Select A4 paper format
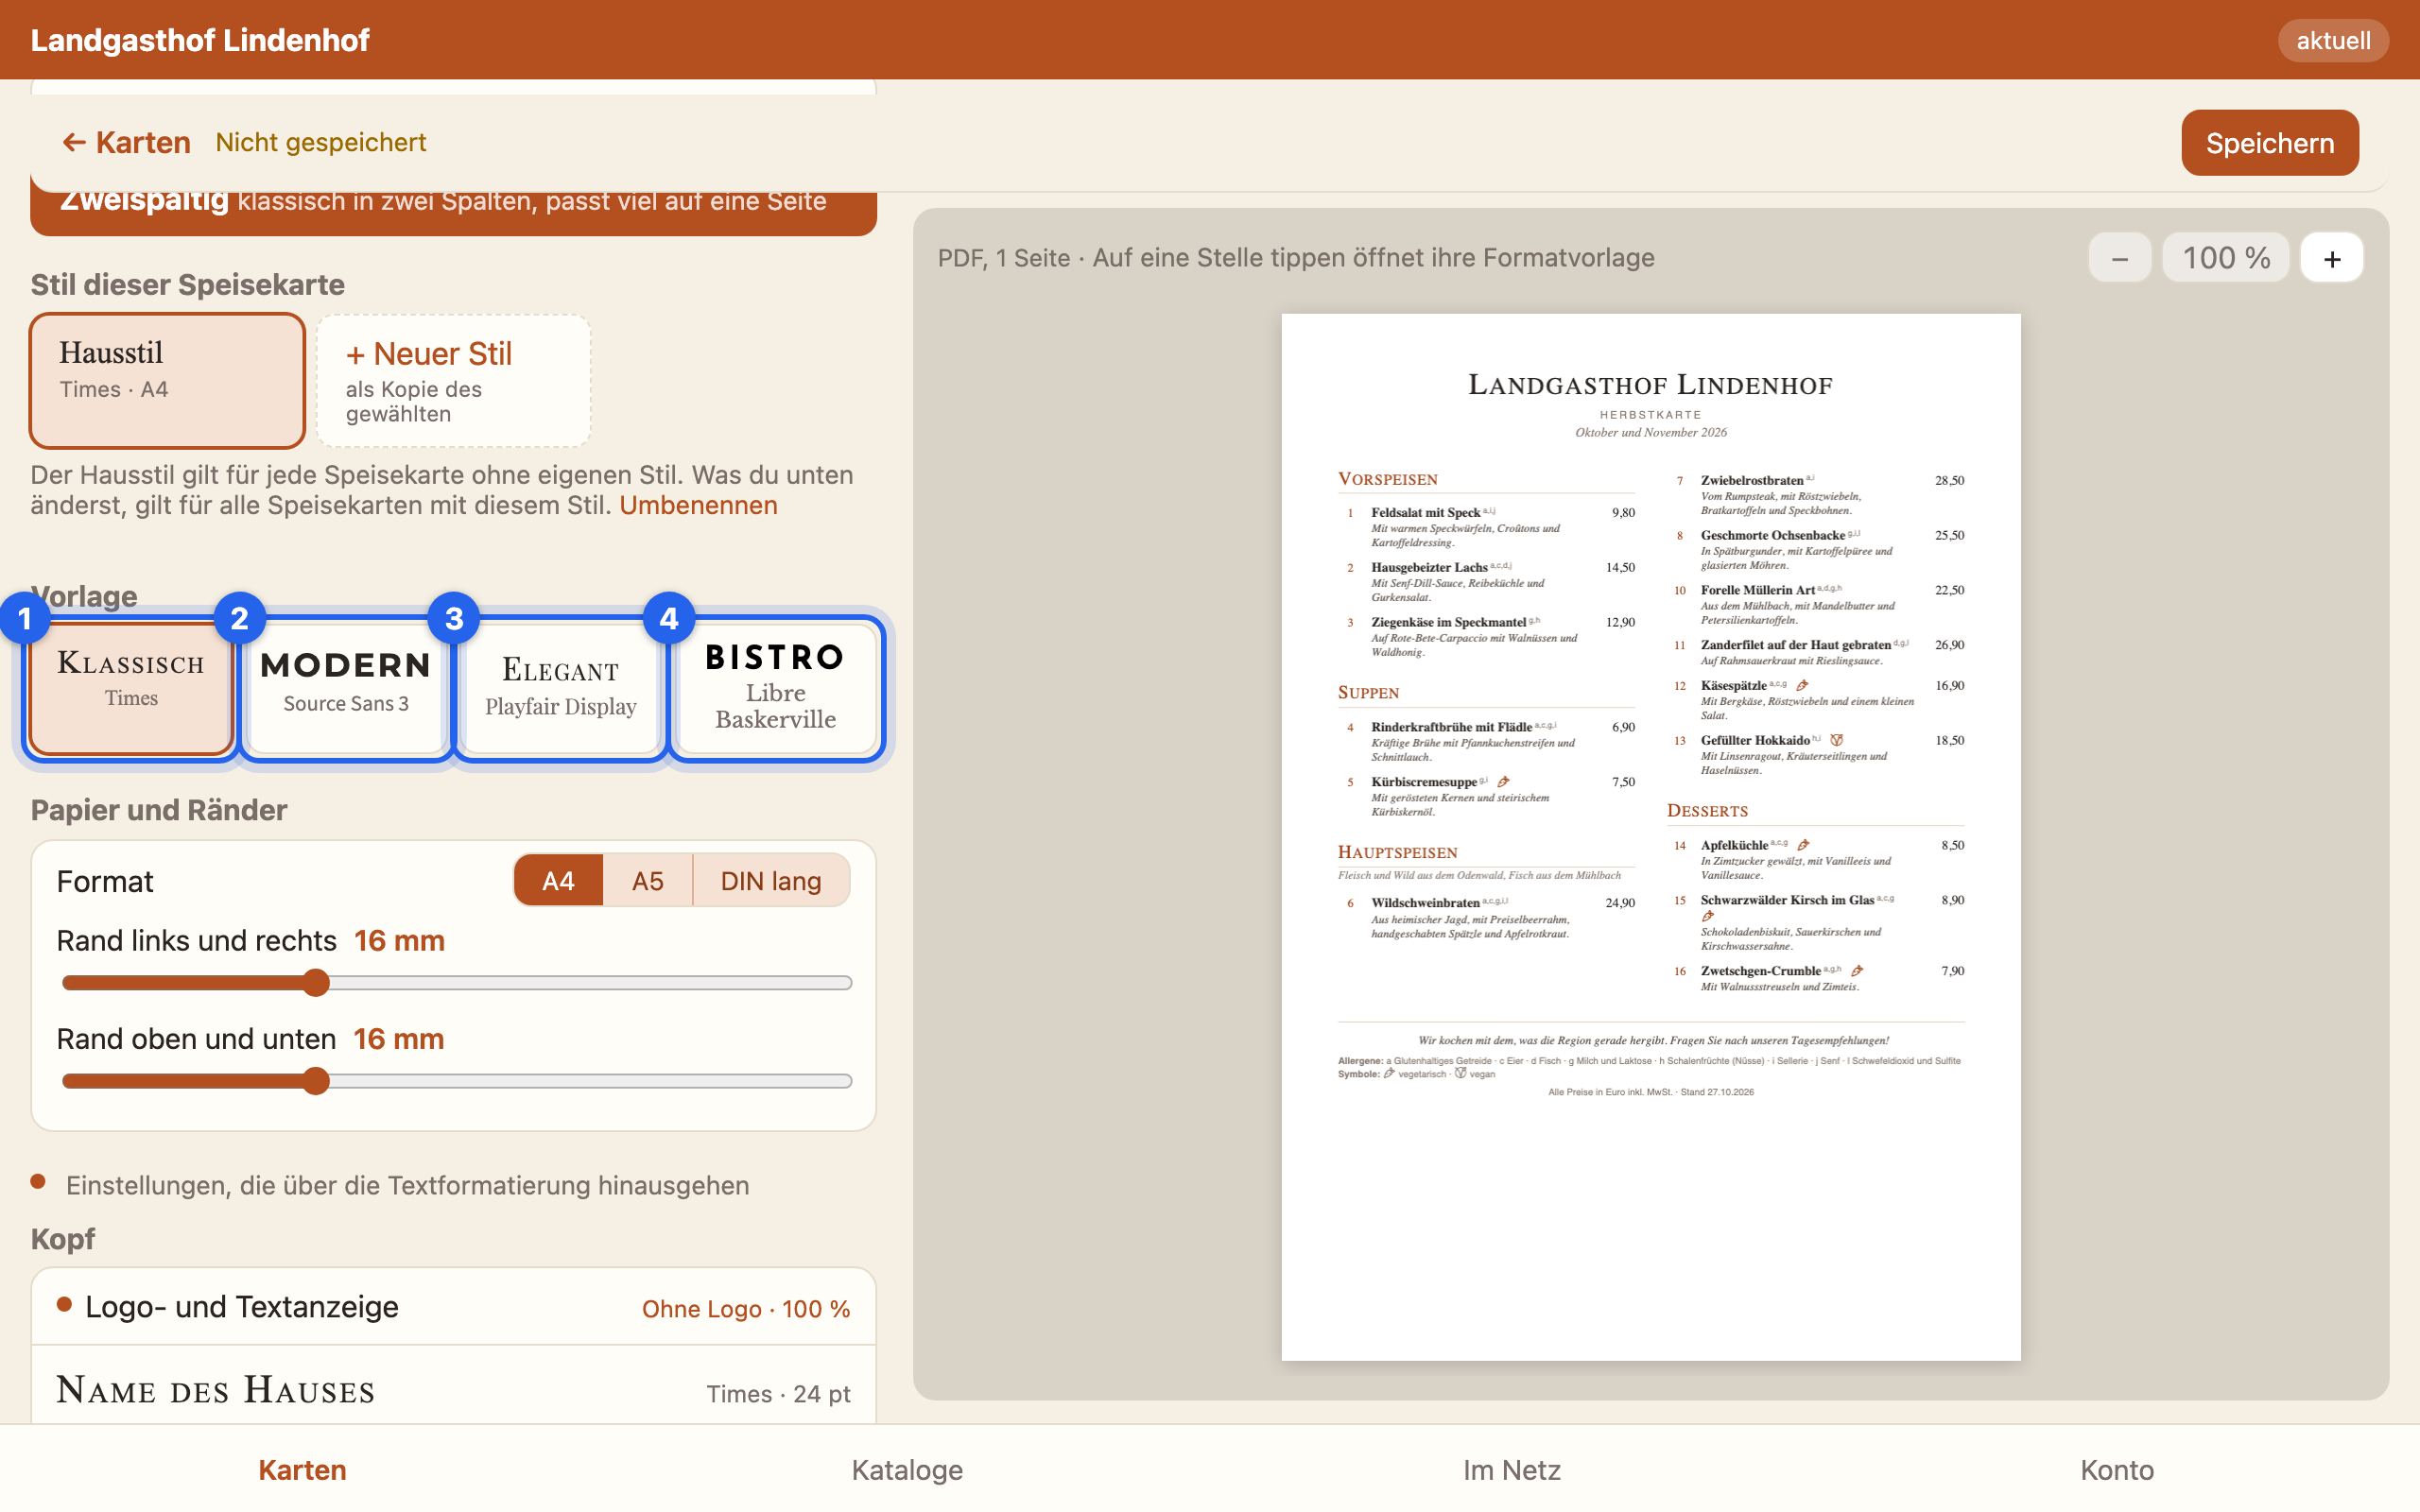Viewport: 2420px width, 1512px height. coord(558,881)
